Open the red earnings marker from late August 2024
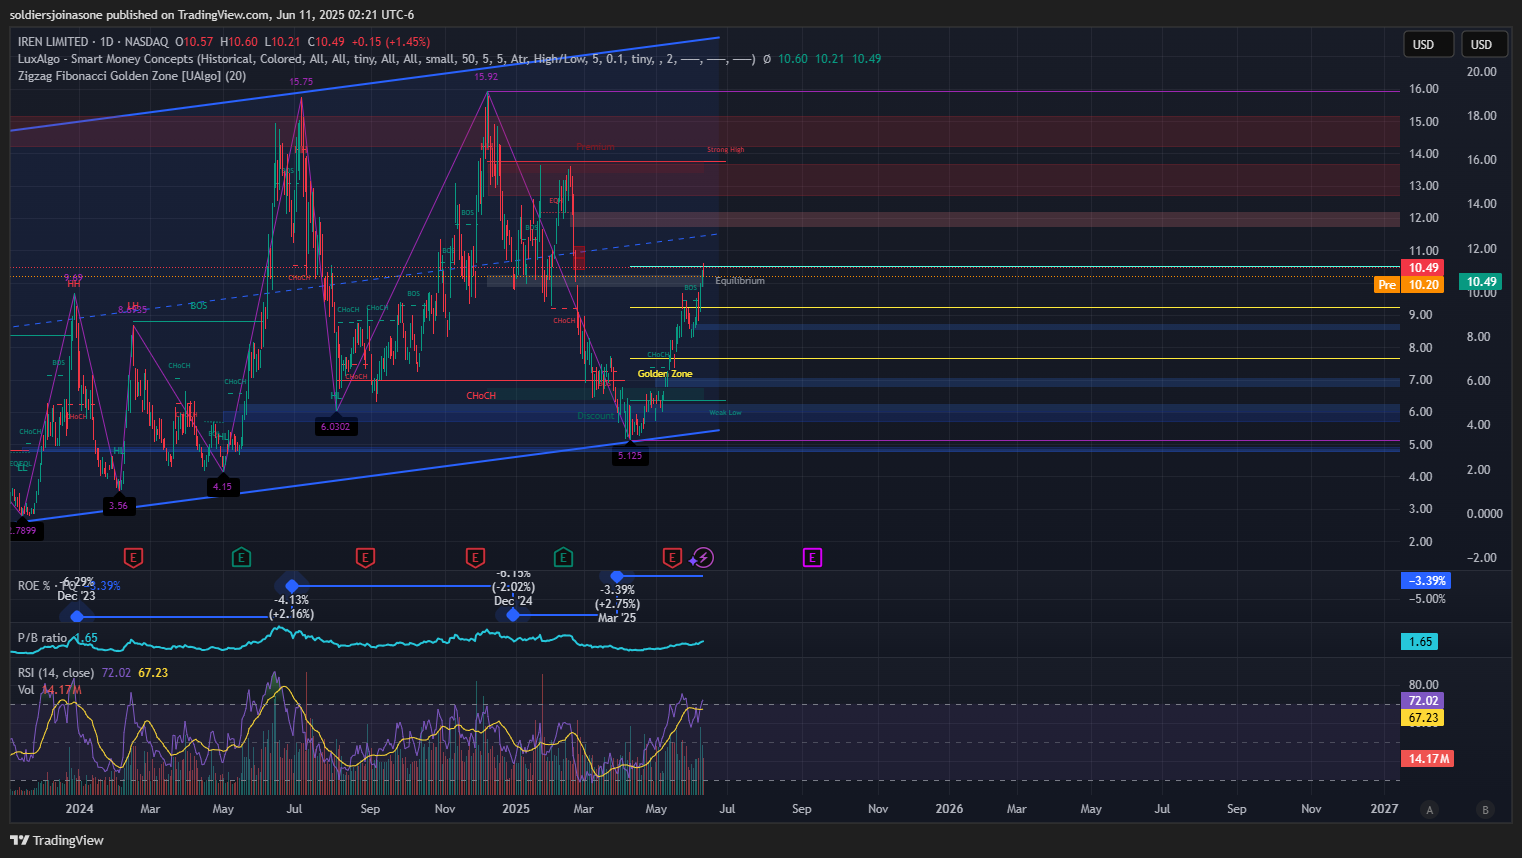The image size is (1522, 858). click(365, 557)
